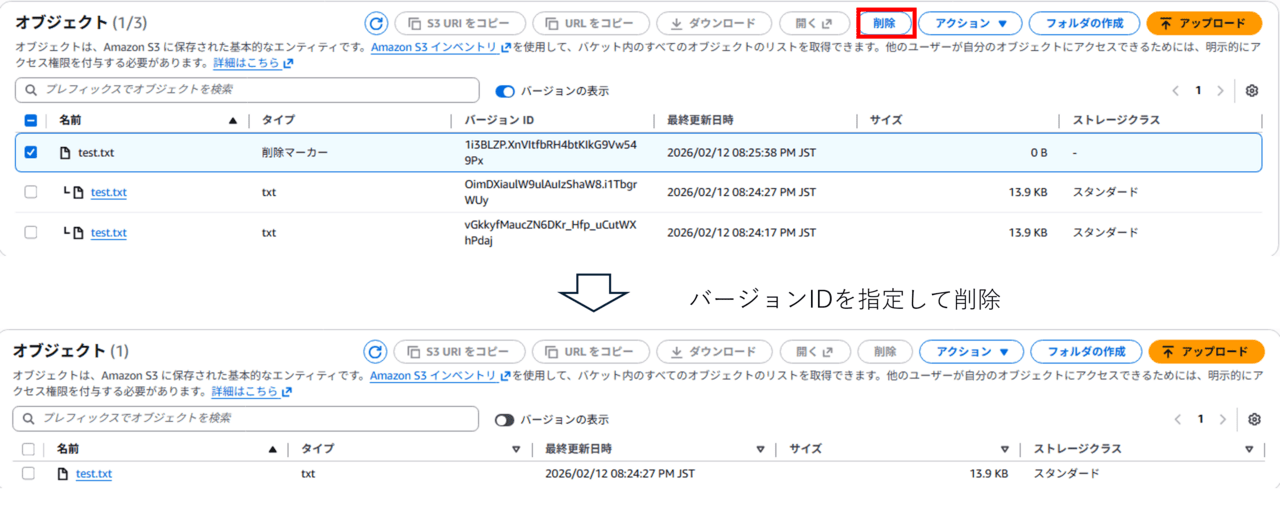Click アップロード button in the オブジェクト (1/3) panel
Image resolution: width=1280 pixels, height=532 pixels.
(x=1203, y=24)
